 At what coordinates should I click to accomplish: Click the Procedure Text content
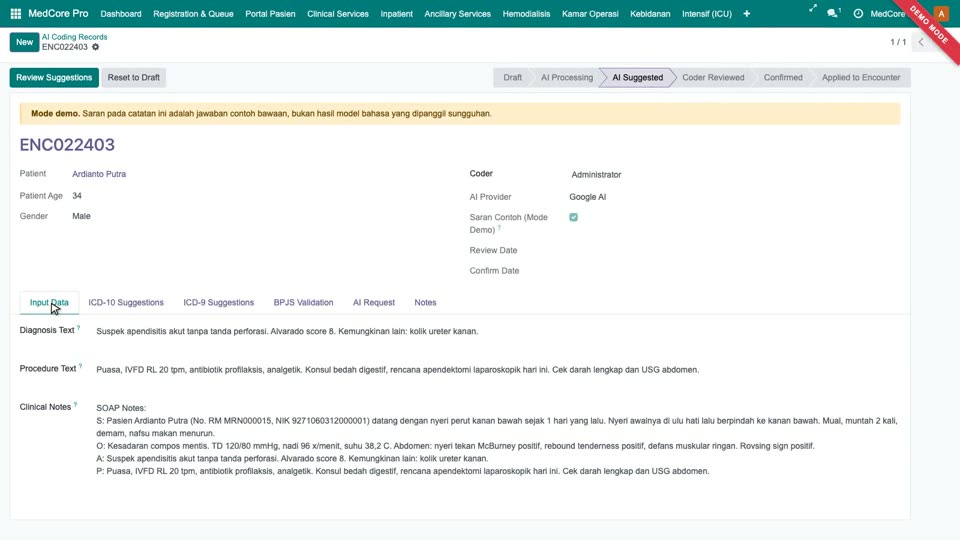[397, 370]
